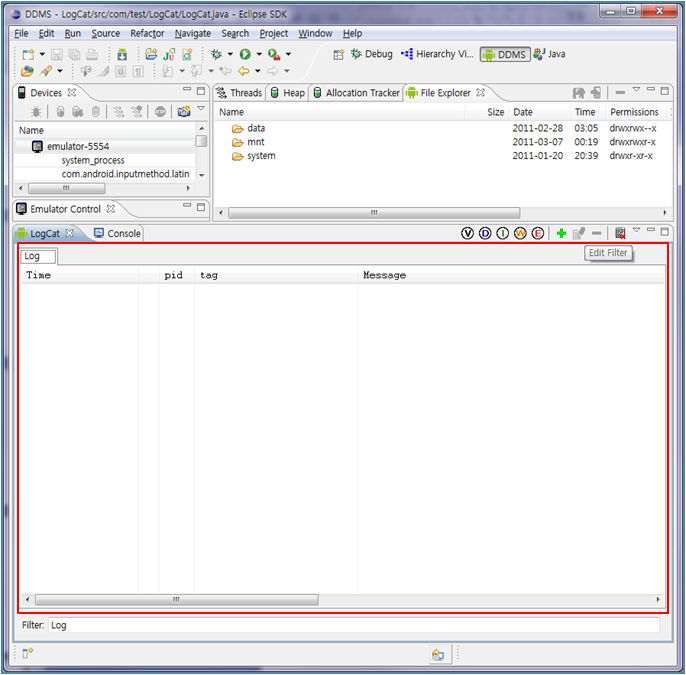The height and width of the screenshot is (675, 686).
Task: Open the Allocation Tracker tab
Action: tap(357, 93)
